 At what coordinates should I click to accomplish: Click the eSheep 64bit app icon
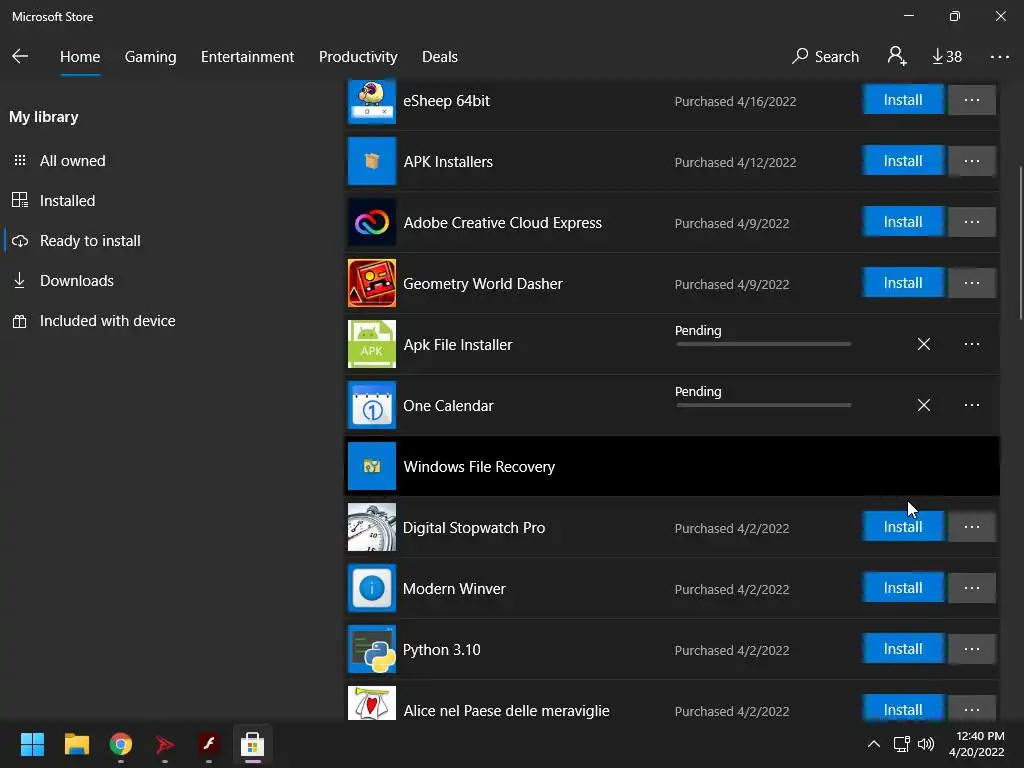point(372,101)
